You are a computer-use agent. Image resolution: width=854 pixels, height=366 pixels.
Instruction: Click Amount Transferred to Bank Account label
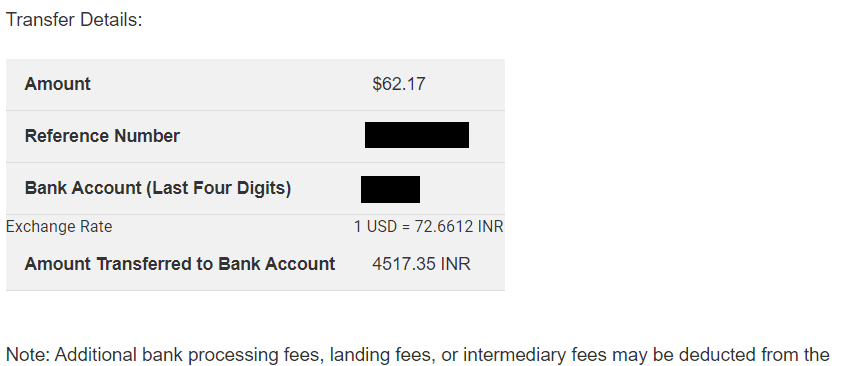pyautogui.click(x=180, y=264)
